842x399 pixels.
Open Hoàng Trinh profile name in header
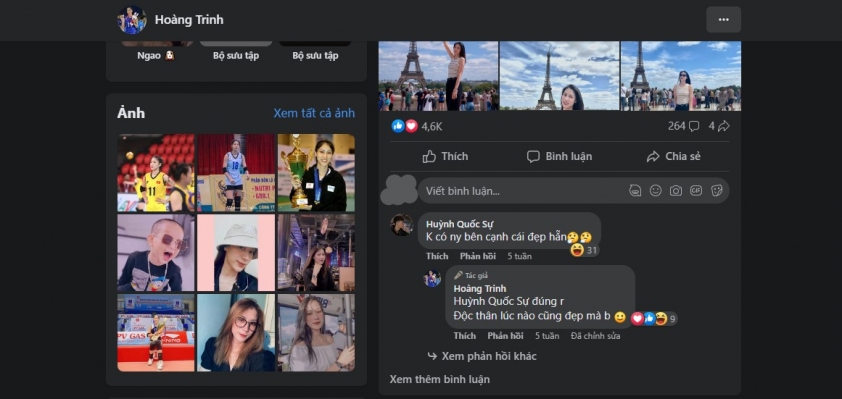189,20
